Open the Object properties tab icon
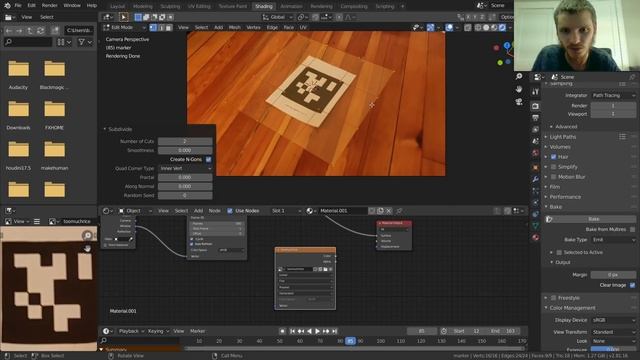The height and width of the screenshot is (360, 640). [x=536, y=167]
